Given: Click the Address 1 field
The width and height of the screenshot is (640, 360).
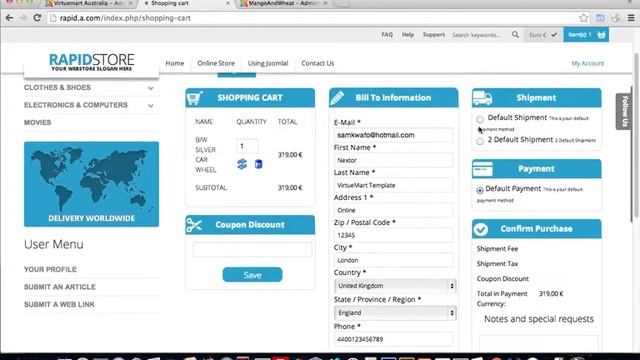Looking at the screenshot, I should click(x=393, y=210).
